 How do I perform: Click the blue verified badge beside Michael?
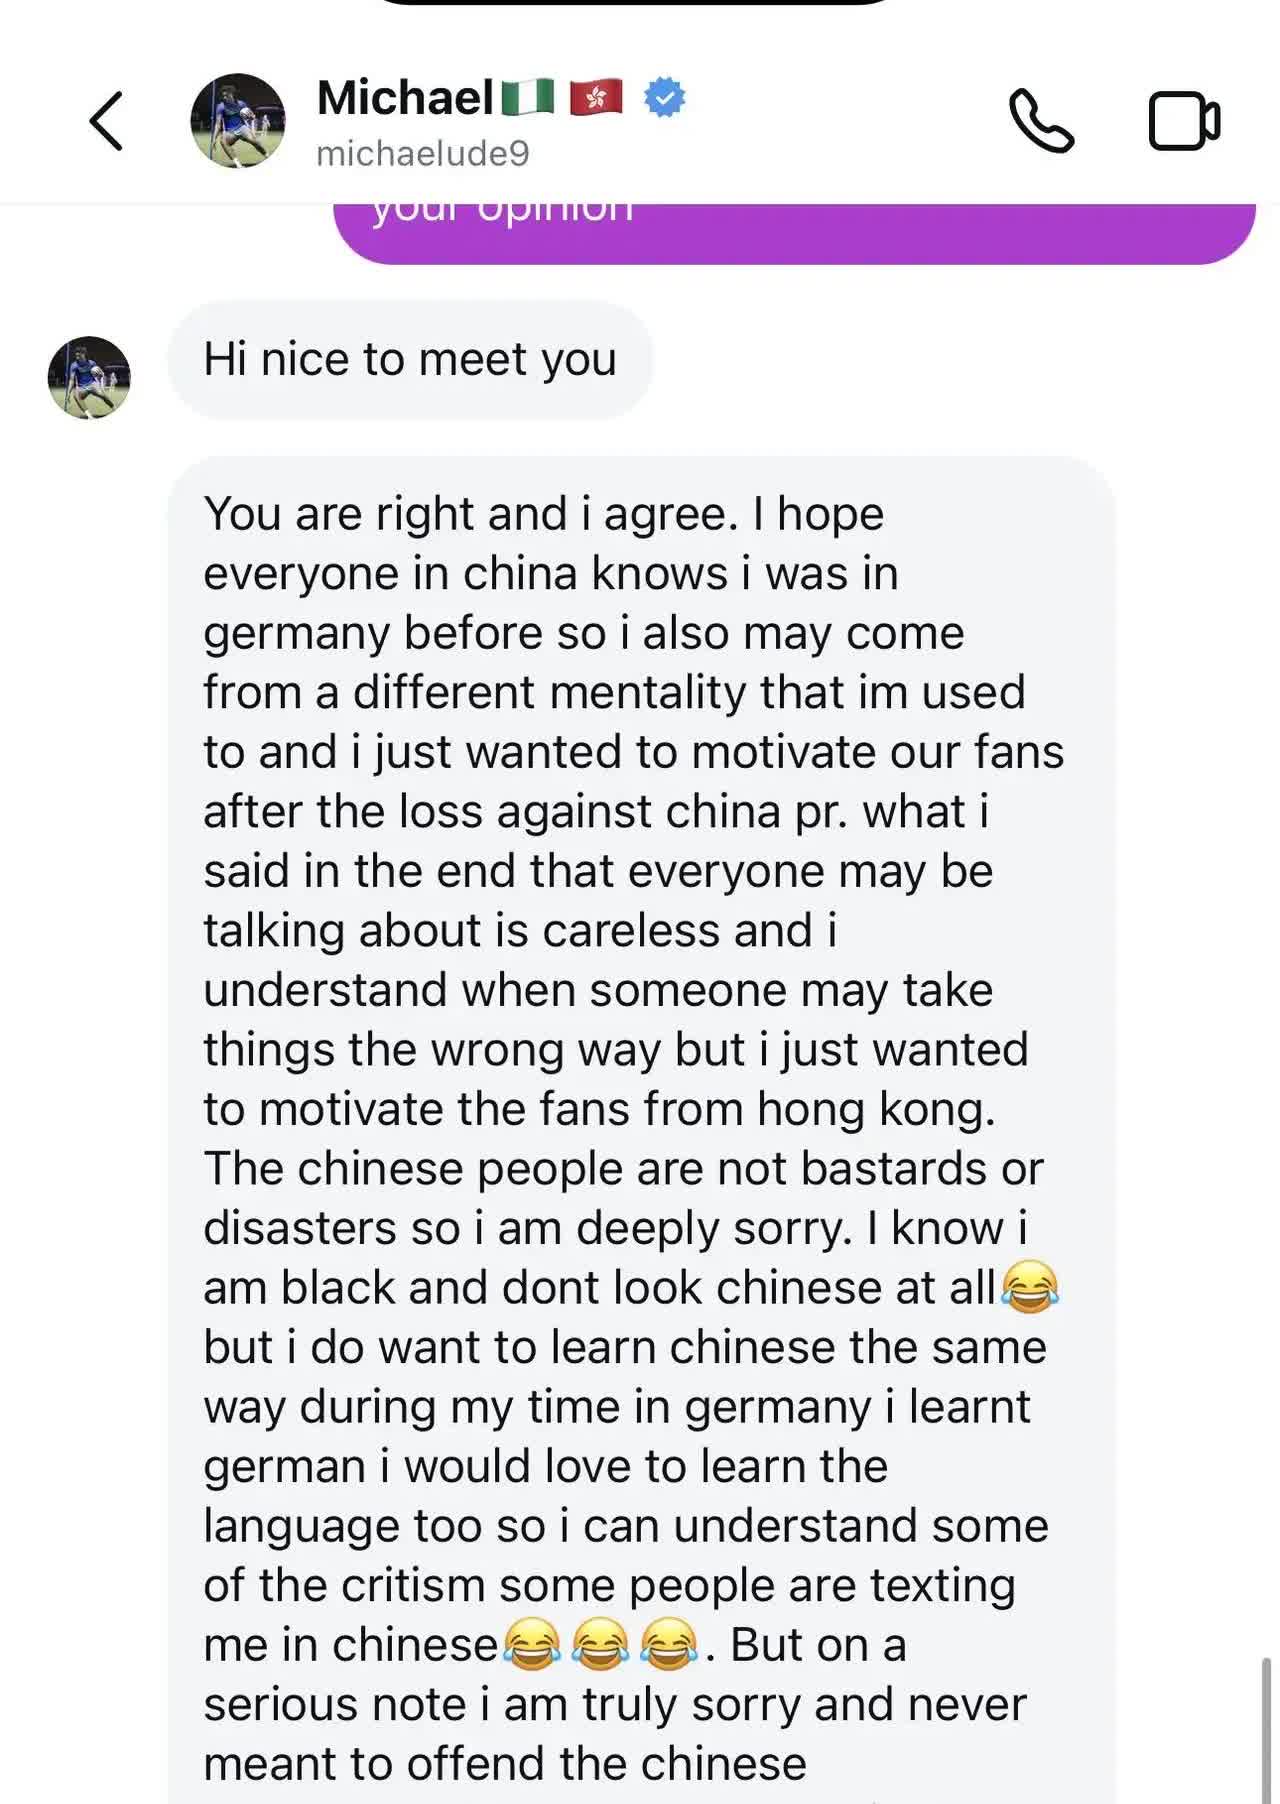(664, 98)
